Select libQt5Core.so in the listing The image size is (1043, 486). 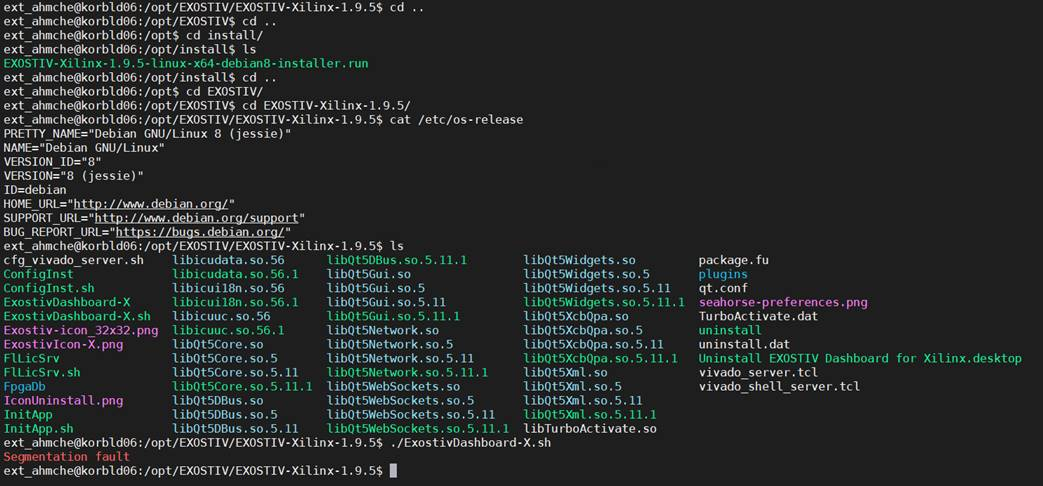[x=218, y=344]
